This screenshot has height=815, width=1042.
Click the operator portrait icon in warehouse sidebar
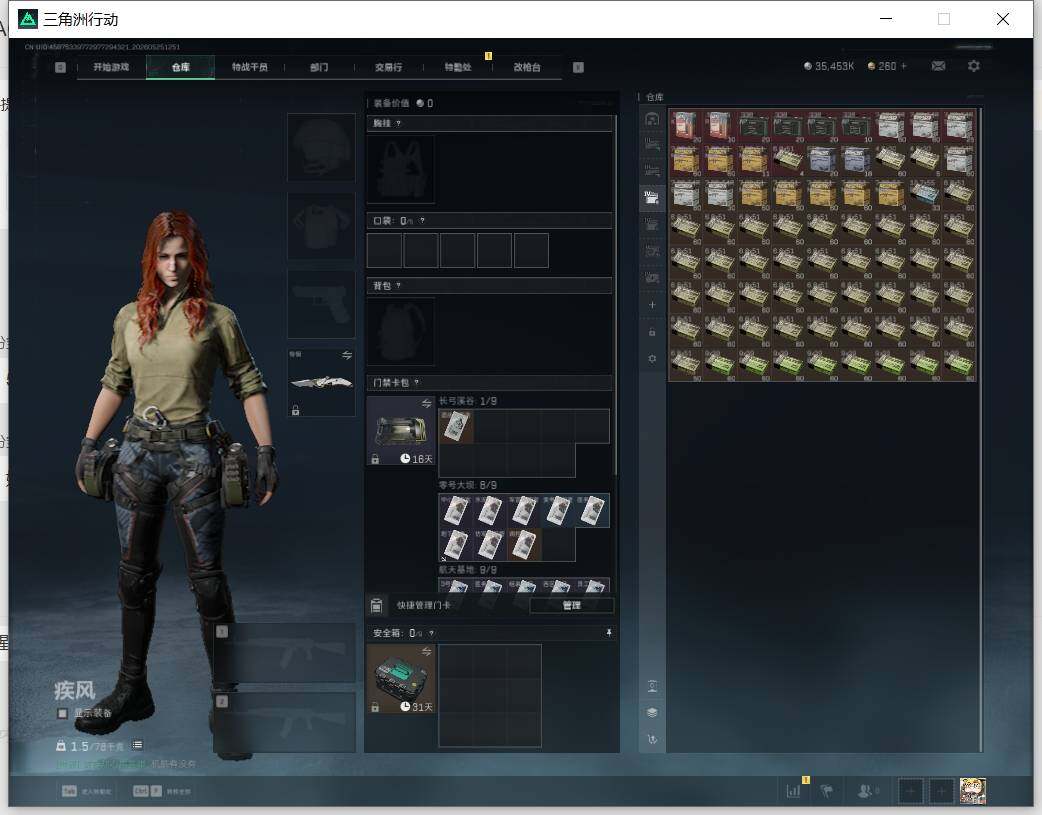coord(652,686)
